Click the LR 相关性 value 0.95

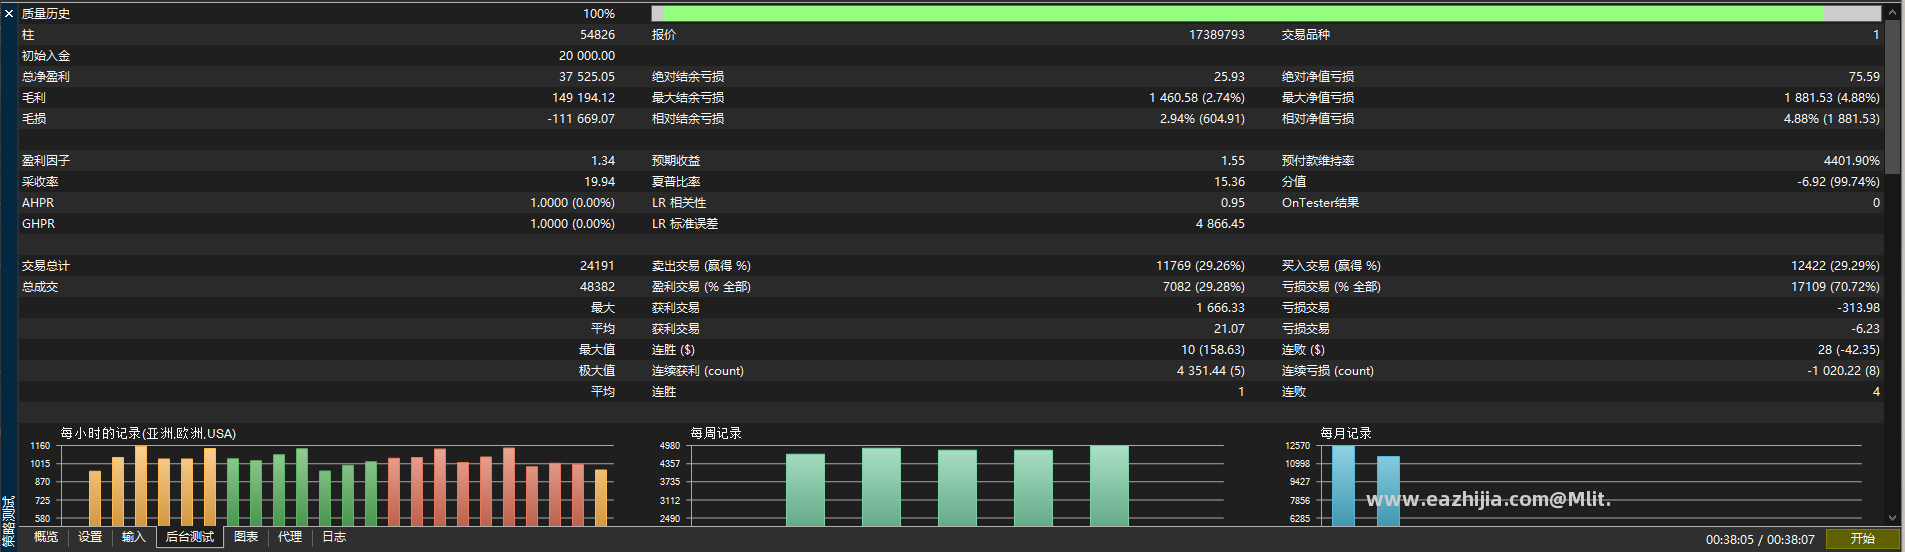click(x=1233, y=203)
